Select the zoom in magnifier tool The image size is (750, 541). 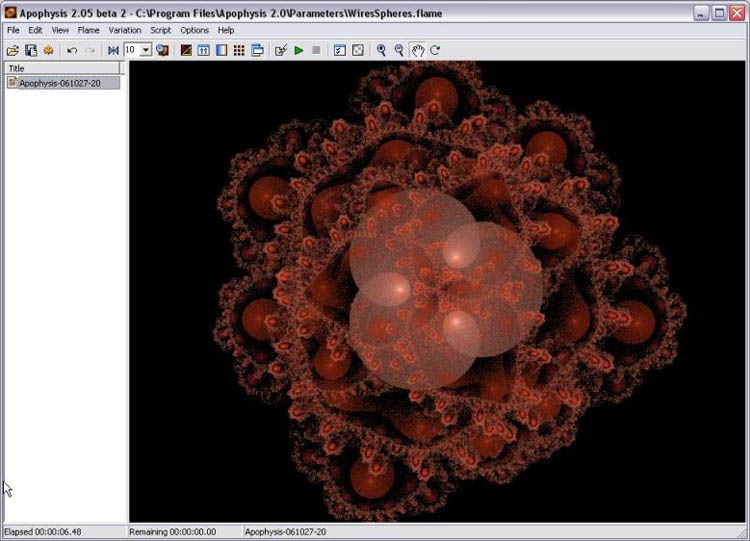coord(381,50)
